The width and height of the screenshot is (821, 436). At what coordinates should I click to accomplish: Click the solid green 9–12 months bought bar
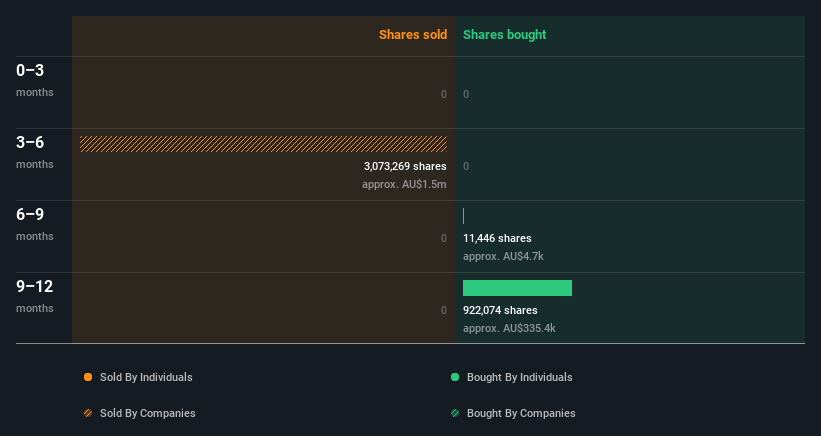pos(517,288)
